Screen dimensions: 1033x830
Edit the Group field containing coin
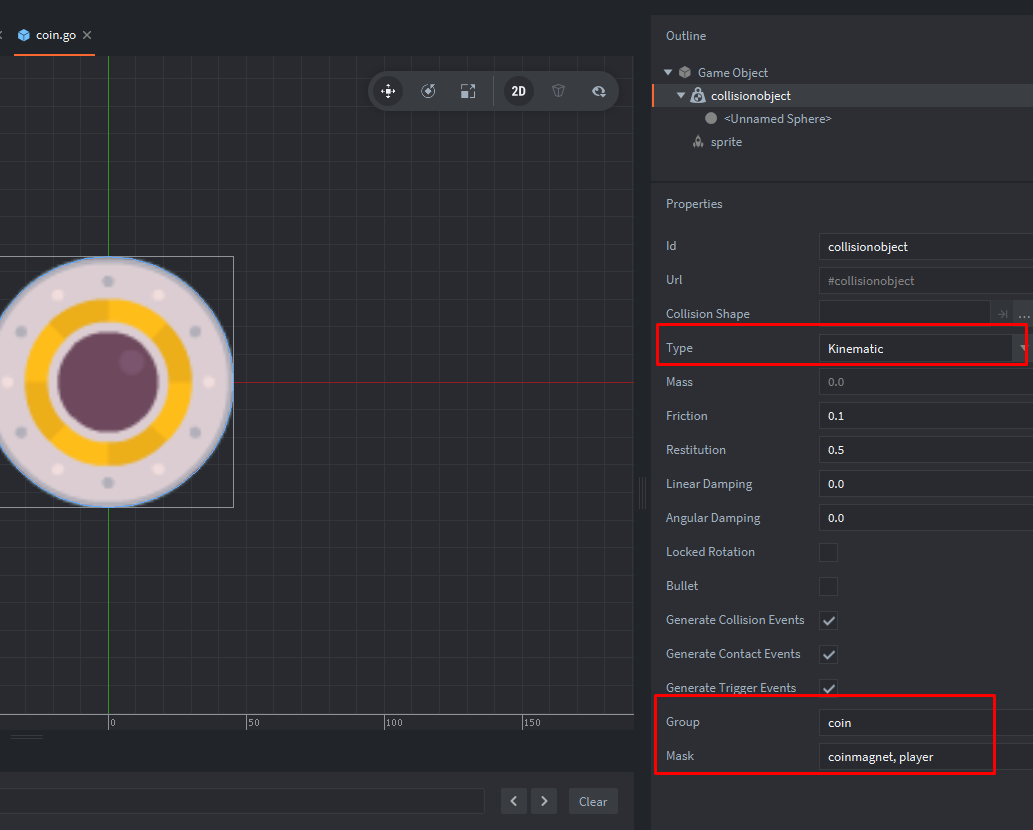(x=926, y=723)
